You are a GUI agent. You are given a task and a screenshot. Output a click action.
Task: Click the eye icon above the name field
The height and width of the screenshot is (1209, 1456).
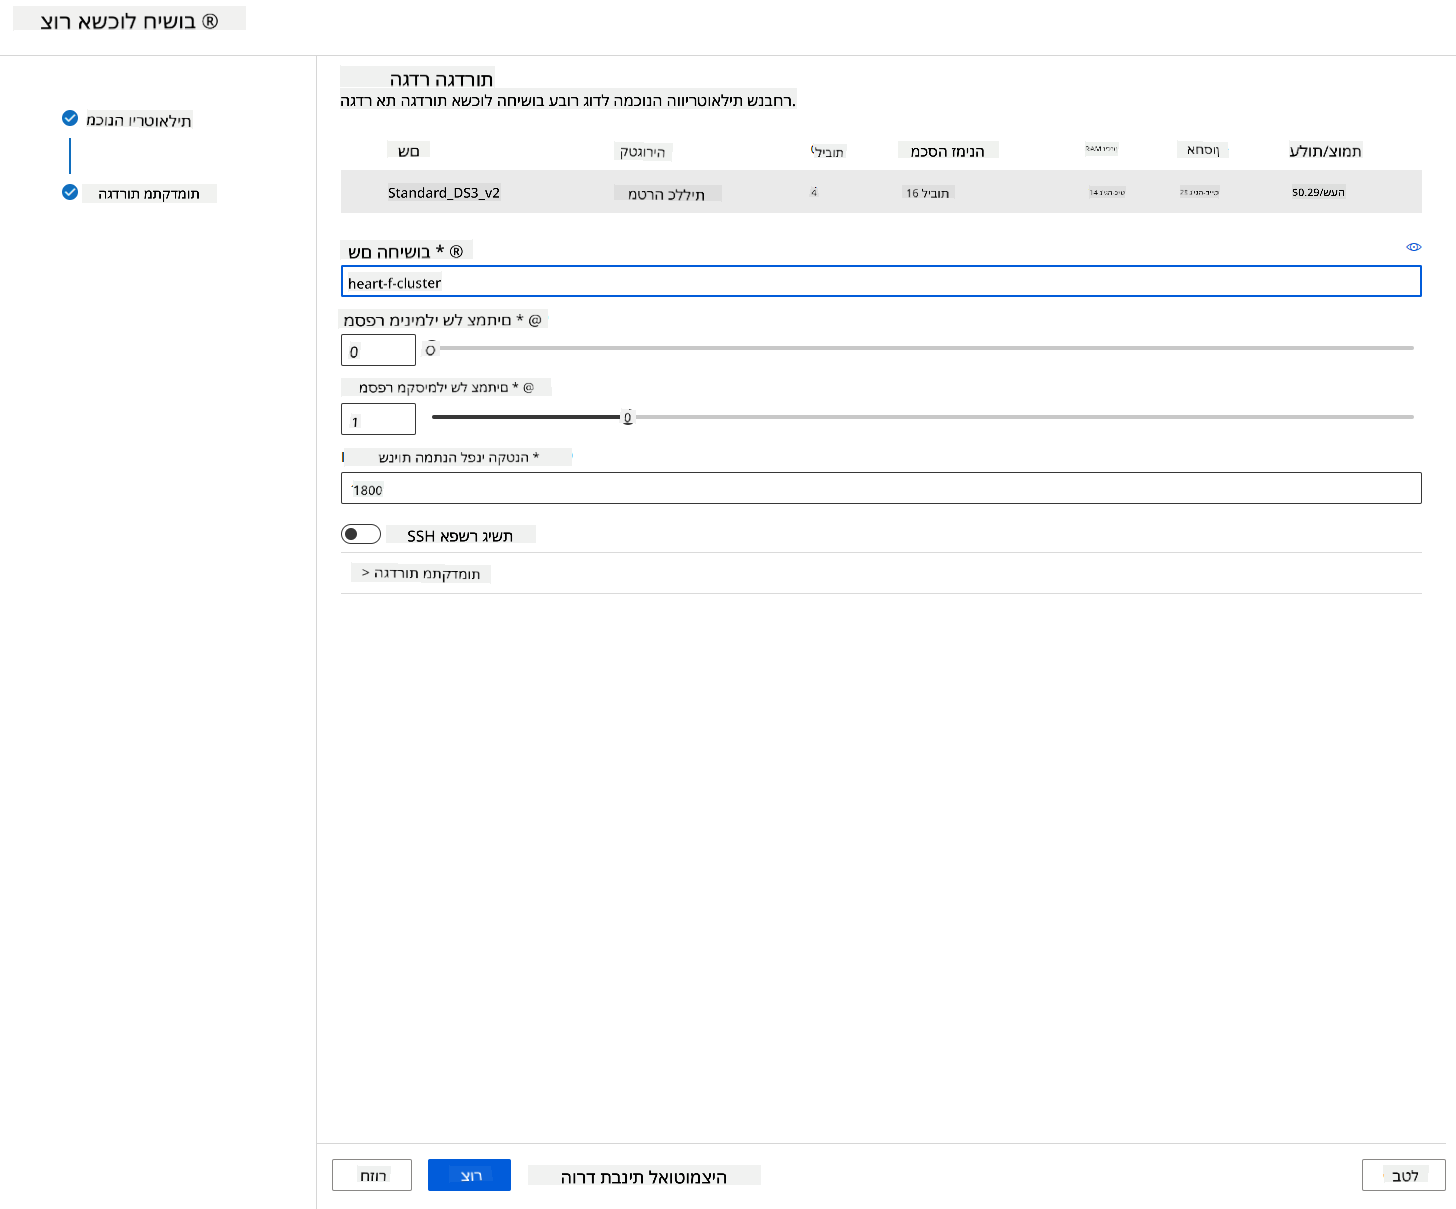(x=1414, y=247)
